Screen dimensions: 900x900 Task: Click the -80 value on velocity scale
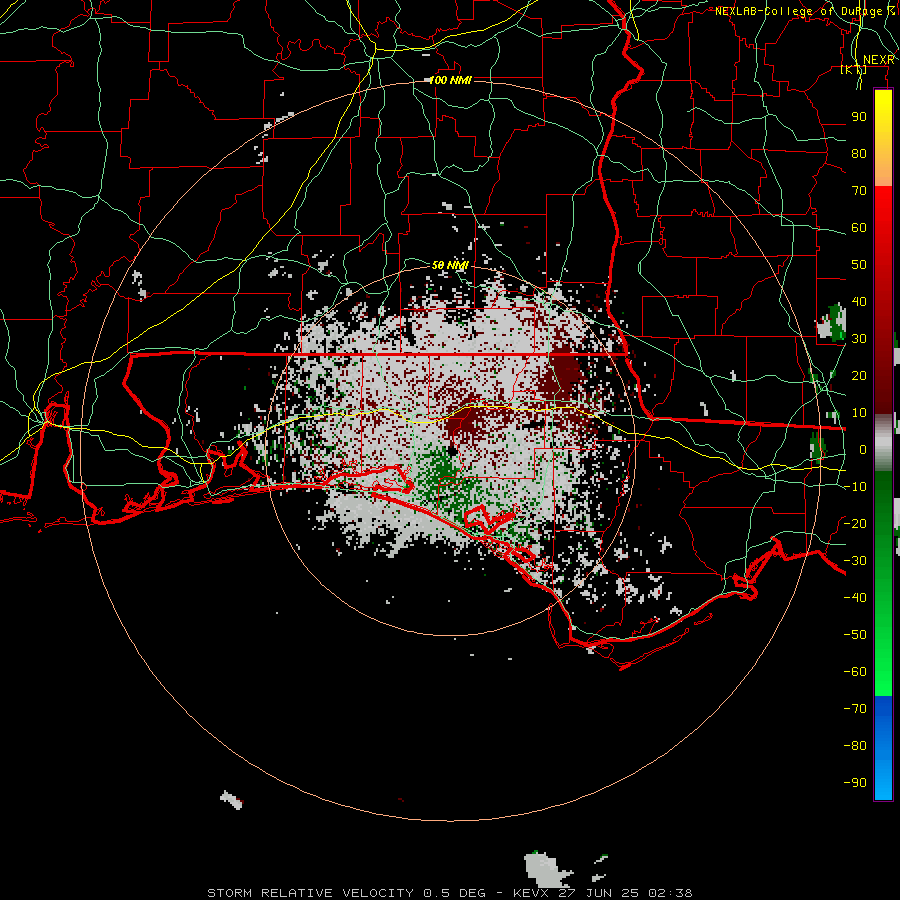tap(855, 746)
